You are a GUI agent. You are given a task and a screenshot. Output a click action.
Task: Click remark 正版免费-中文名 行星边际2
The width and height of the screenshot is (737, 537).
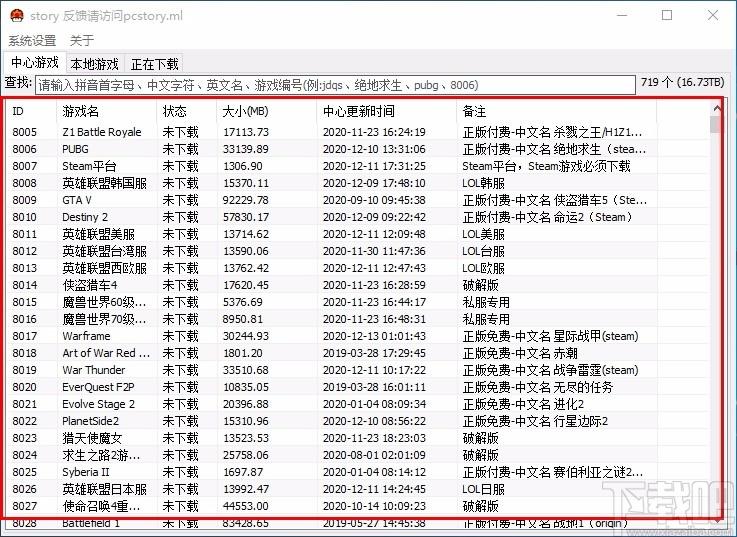[x=535, y=421]
